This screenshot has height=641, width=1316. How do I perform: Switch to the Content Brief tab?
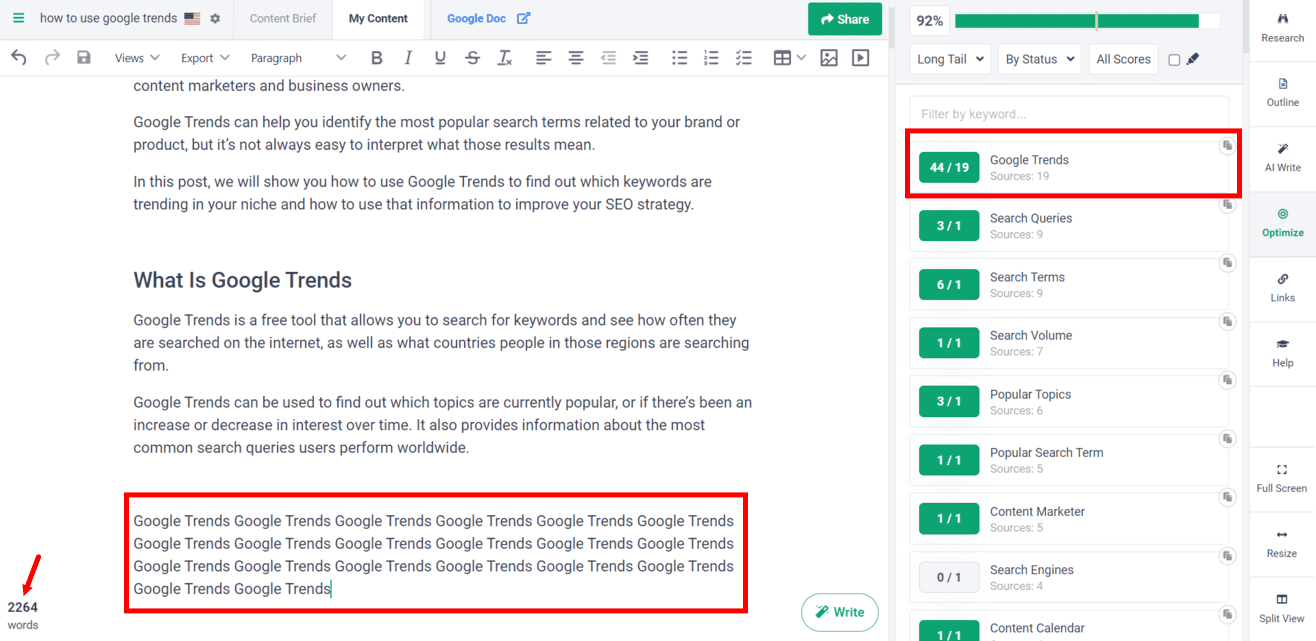(282, 18)
